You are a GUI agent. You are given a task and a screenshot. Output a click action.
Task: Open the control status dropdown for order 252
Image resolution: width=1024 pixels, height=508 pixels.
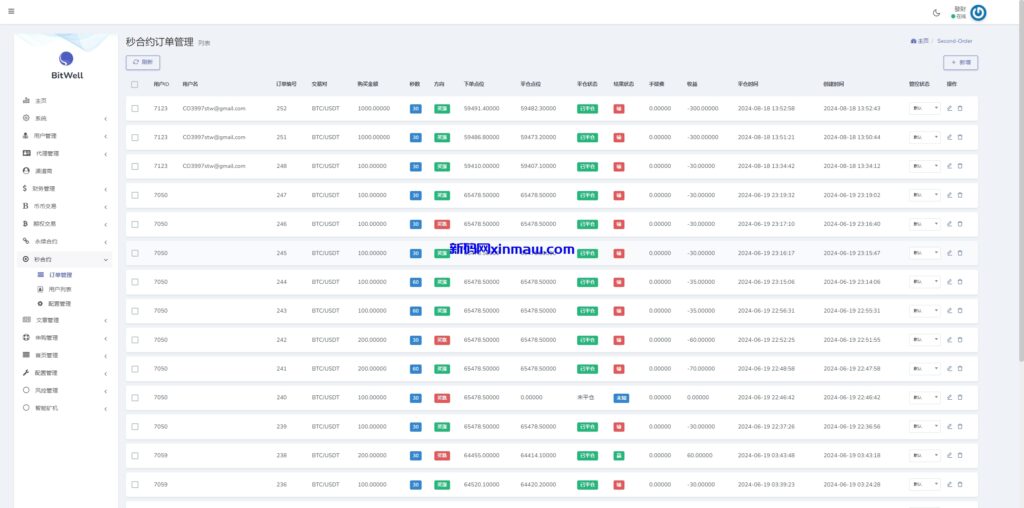click(x=924, y=108)
